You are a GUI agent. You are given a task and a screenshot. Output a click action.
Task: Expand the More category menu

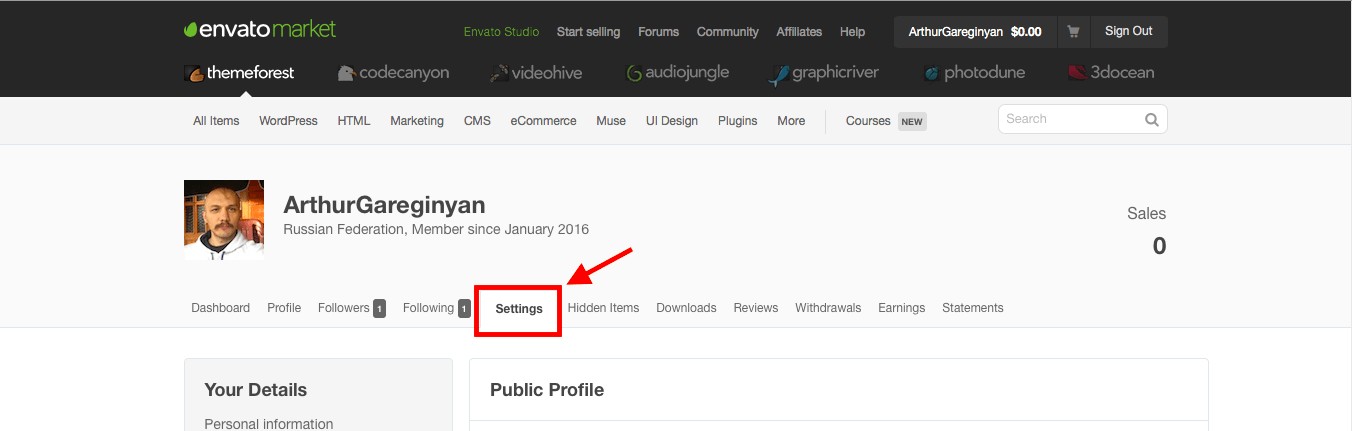791,121
